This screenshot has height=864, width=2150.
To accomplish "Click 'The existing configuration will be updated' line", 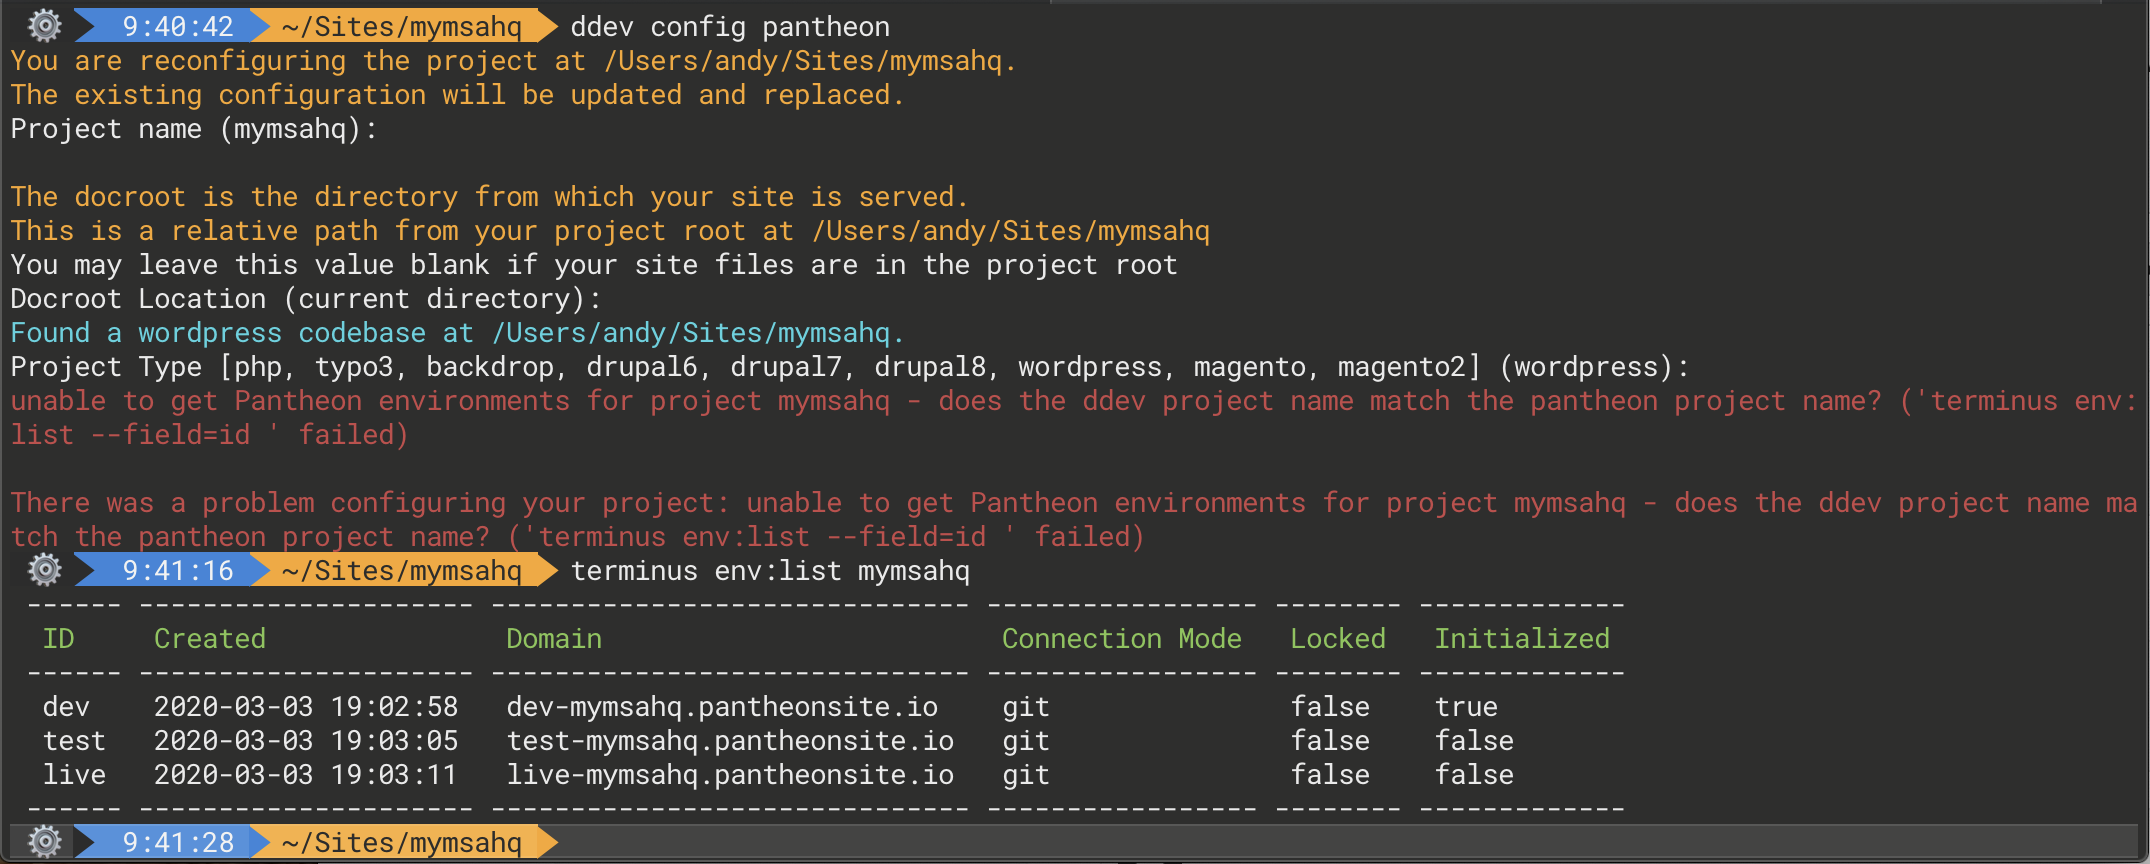I will pos(457,95).
